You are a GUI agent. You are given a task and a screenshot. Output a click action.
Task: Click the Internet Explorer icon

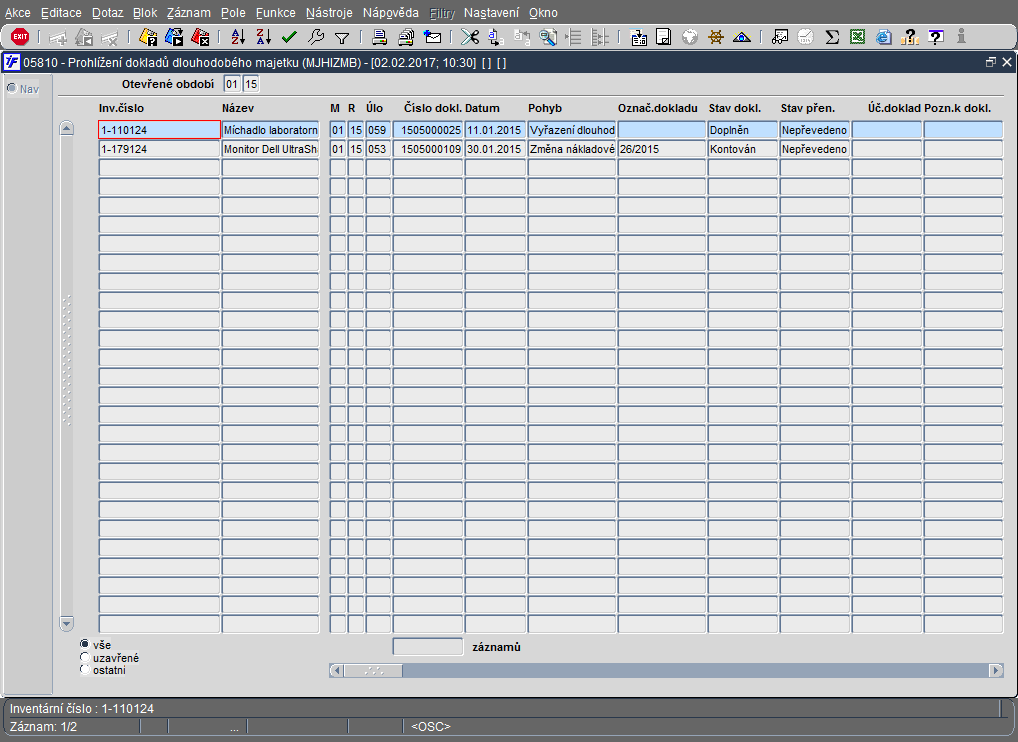click(884, 37)
